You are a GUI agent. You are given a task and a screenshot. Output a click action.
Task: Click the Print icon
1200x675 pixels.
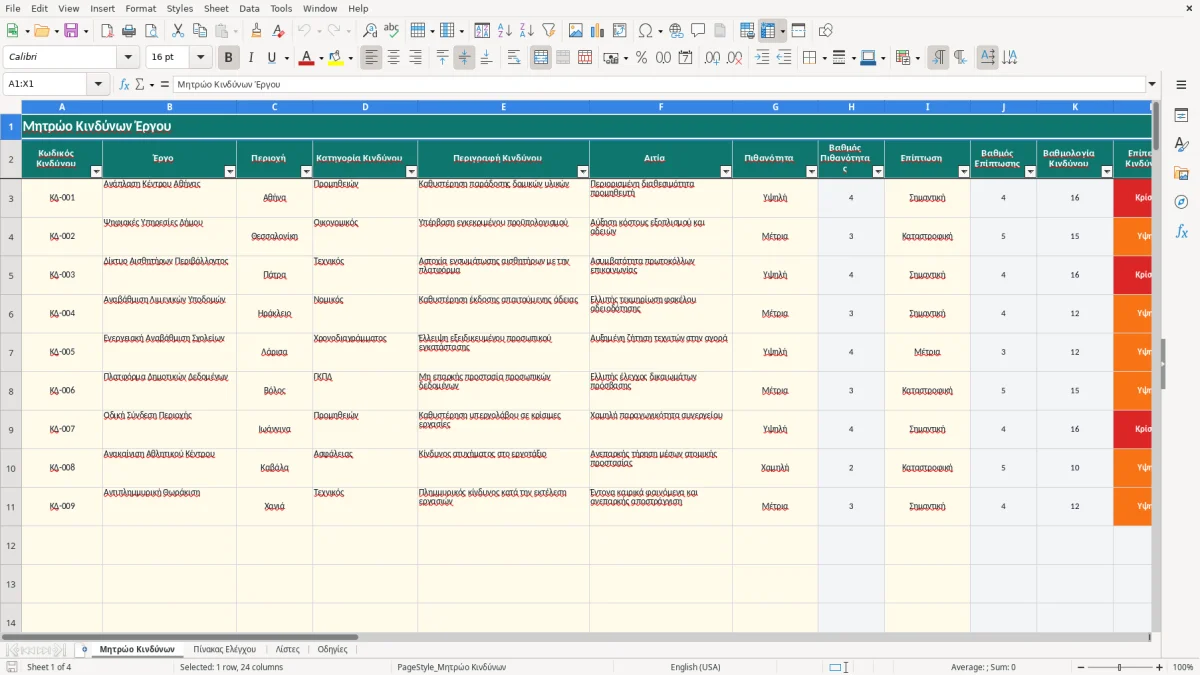pyautogui.click(x=129, y=31)
